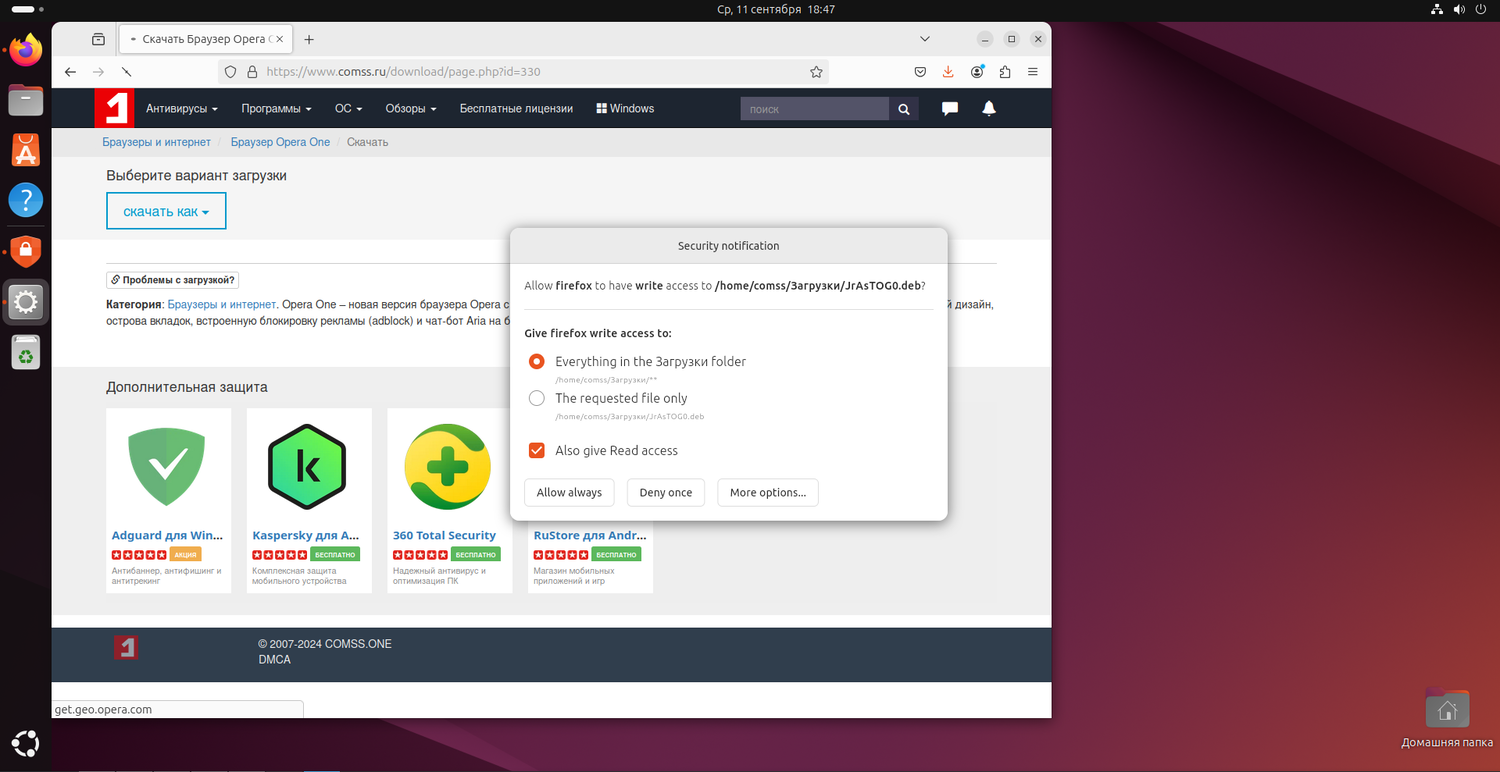This screenshot has height=772, width=1500.
Task: Open the "Браузеры и интернет" breadcrumb link
Action: (x=157, y=142)
